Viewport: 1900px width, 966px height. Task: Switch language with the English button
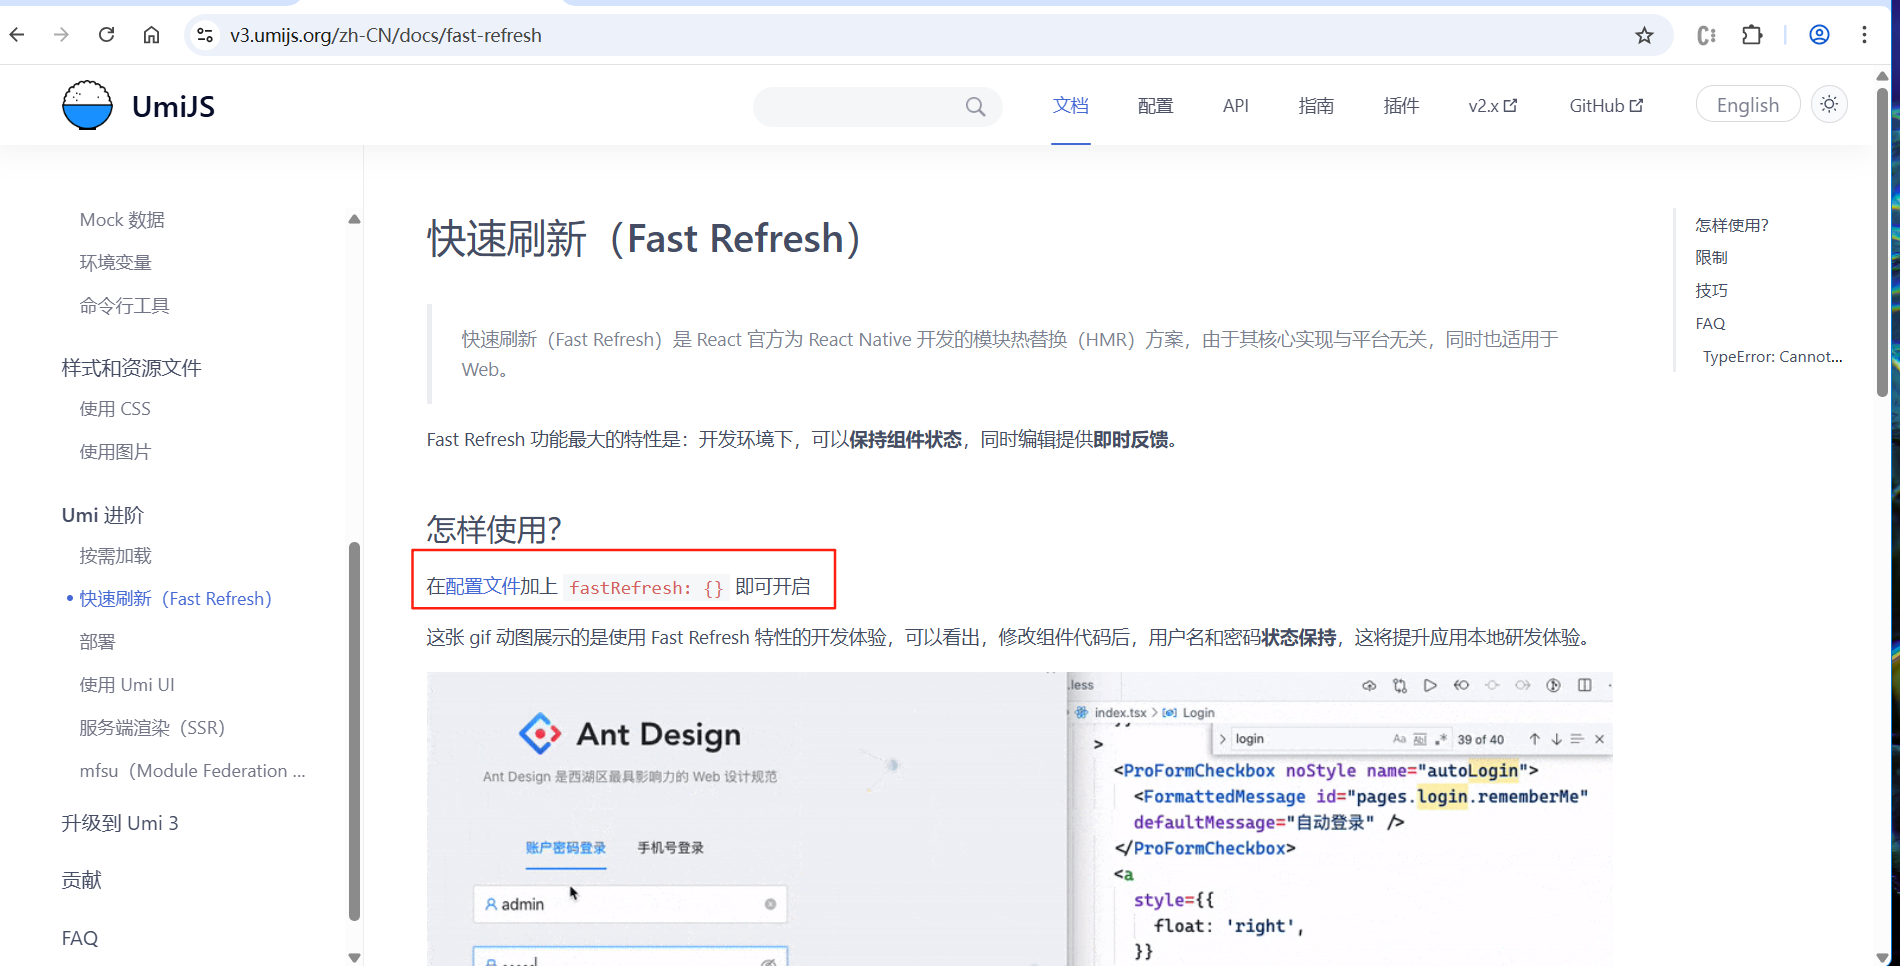(x=1747, y=105)
